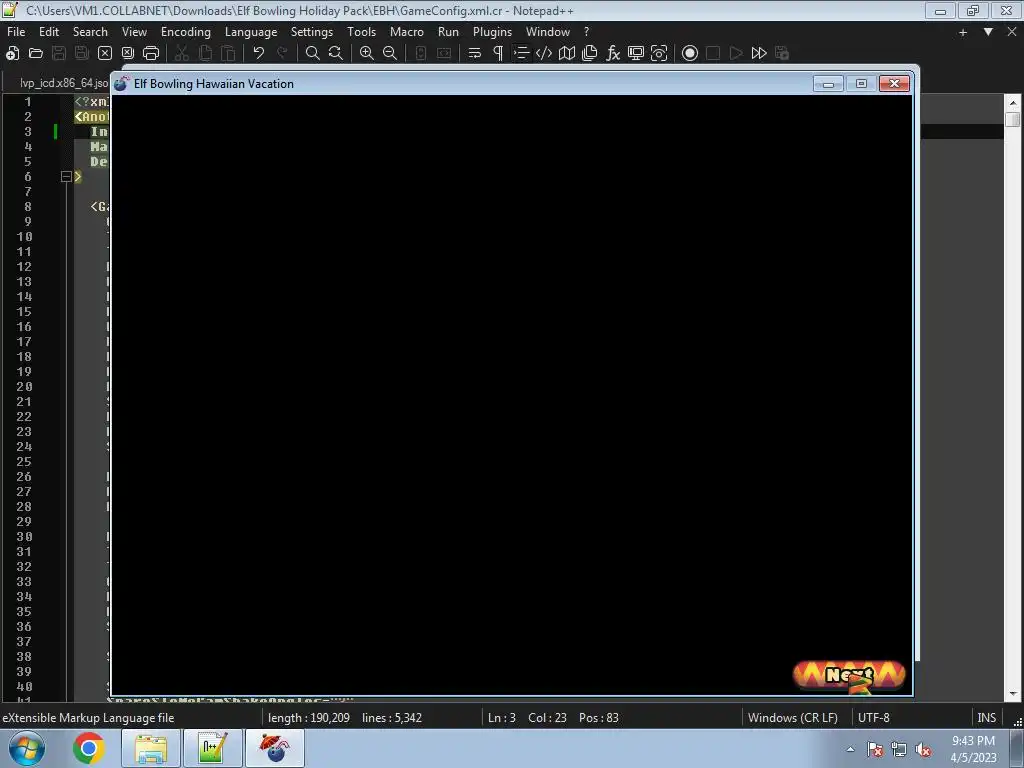Image resolution: width=1024 pixels, height=768 pixels.
Task: Click the Undo arrow icon
Action: [x=259, y=54]
